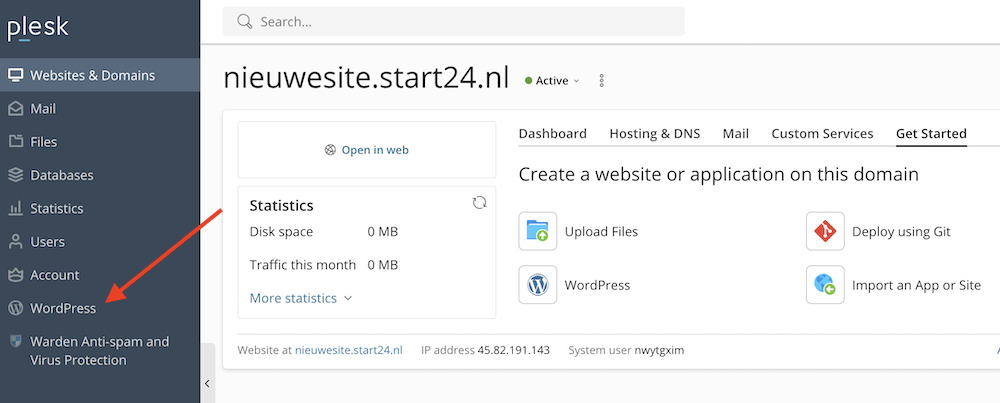Viewport: 1000px width, 403px height.
Task: Switch to the Hosting & DNS tab
Action: coord(654,133)
